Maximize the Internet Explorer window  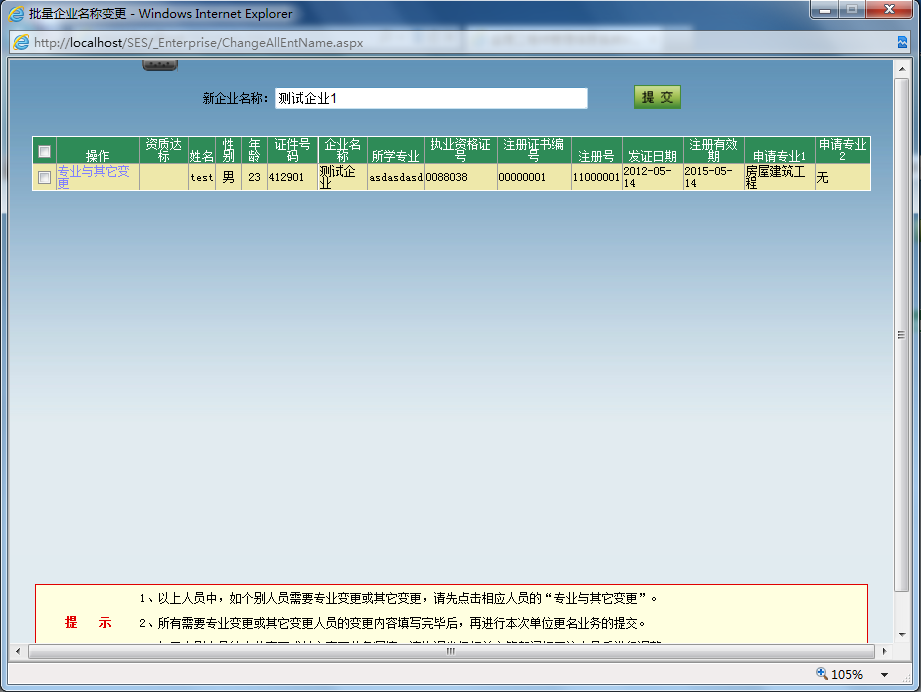click(852, 10)
